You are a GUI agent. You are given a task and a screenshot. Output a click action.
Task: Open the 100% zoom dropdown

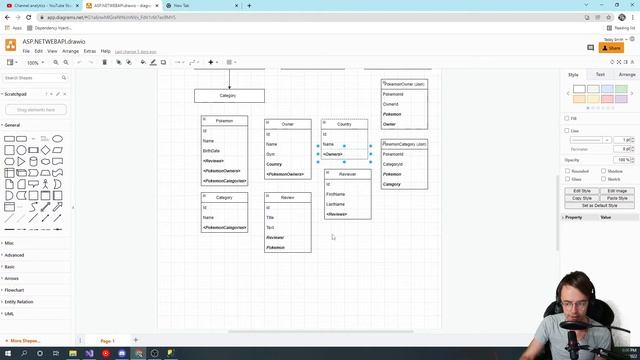pyautogui.click(x=35, y=63)
